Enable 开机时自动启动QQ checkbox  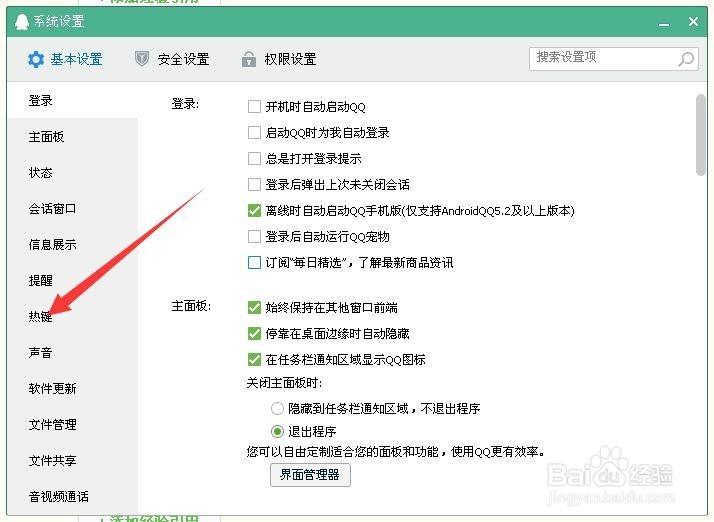pos(254,107)
